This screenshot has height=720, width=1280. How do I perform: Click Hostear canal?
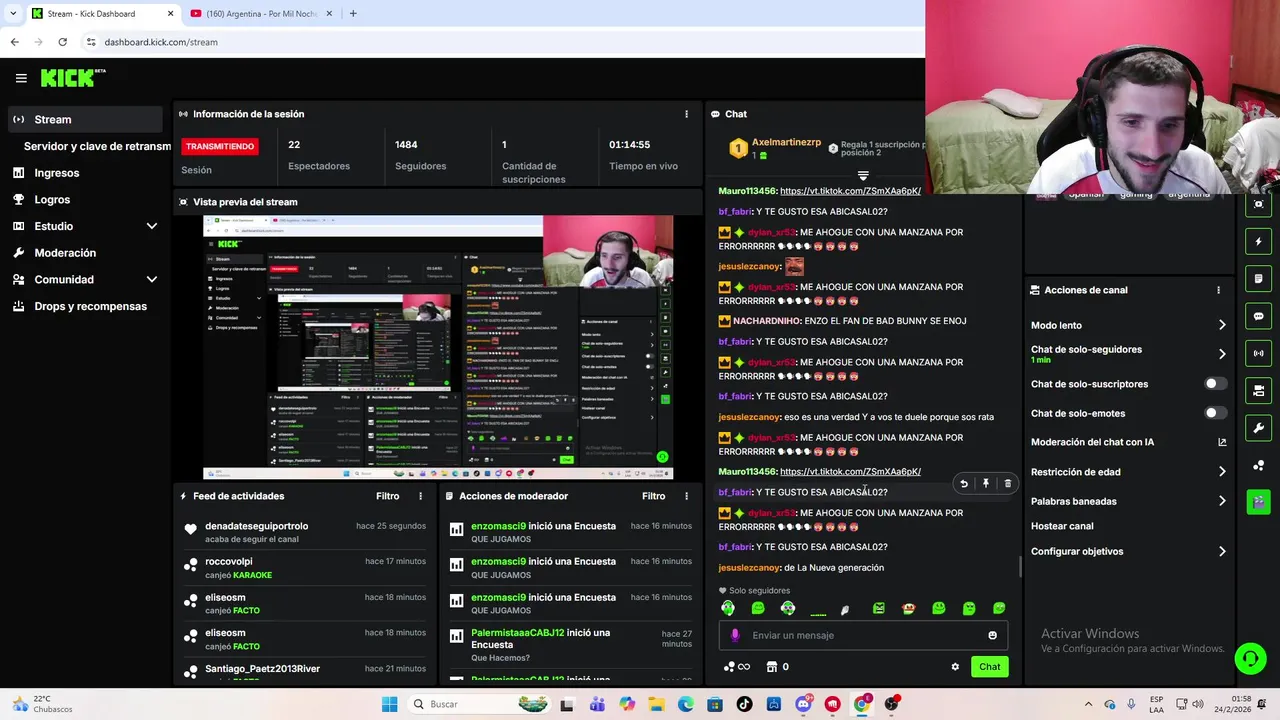coord(1062,526)
